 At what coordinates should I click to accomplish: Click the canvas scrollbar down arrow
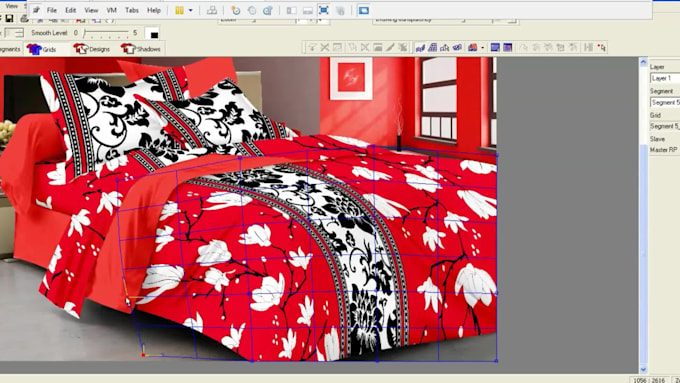tap(643, 370)
